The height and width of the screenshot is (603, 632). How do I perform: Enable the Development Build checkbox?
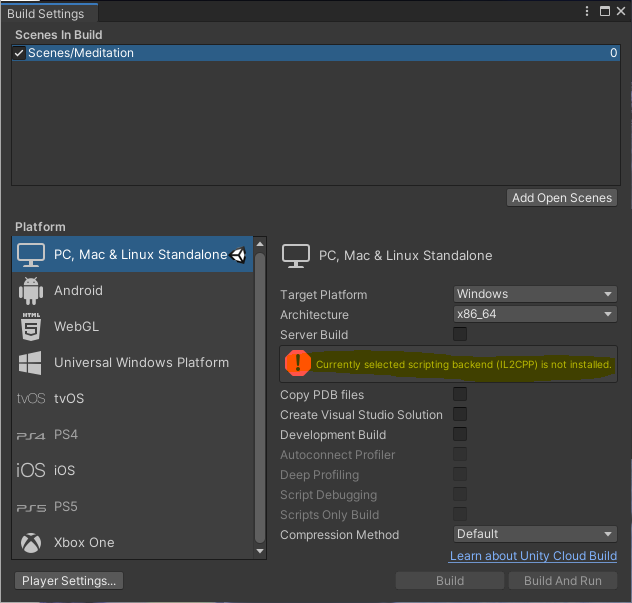coord(460,434)
